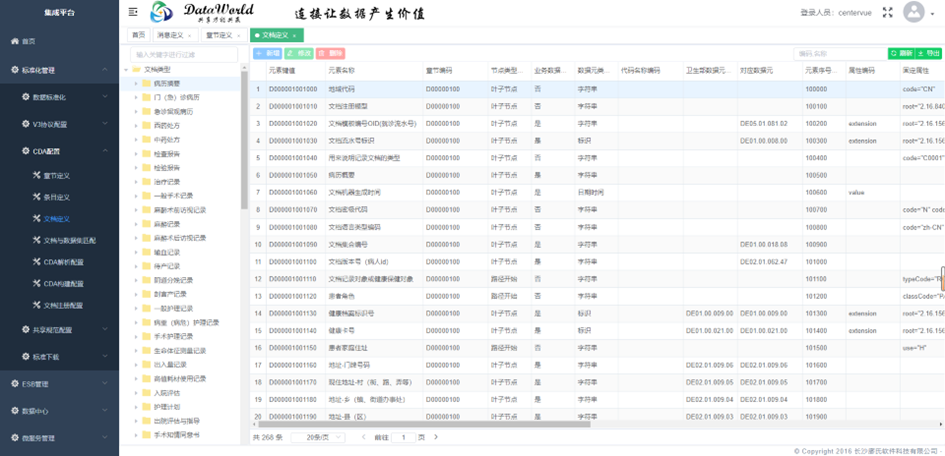The width and height of the screenshot is (945, 456).
Task: Click the gear icon beside 数据中心
Action: point(15,411)
